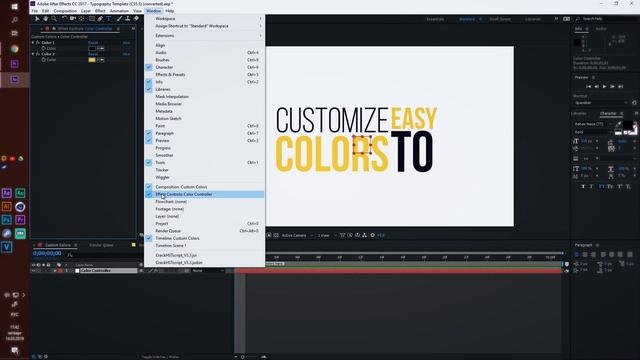
Task: Reset the Color 1 effect
Action: [93, 43]
